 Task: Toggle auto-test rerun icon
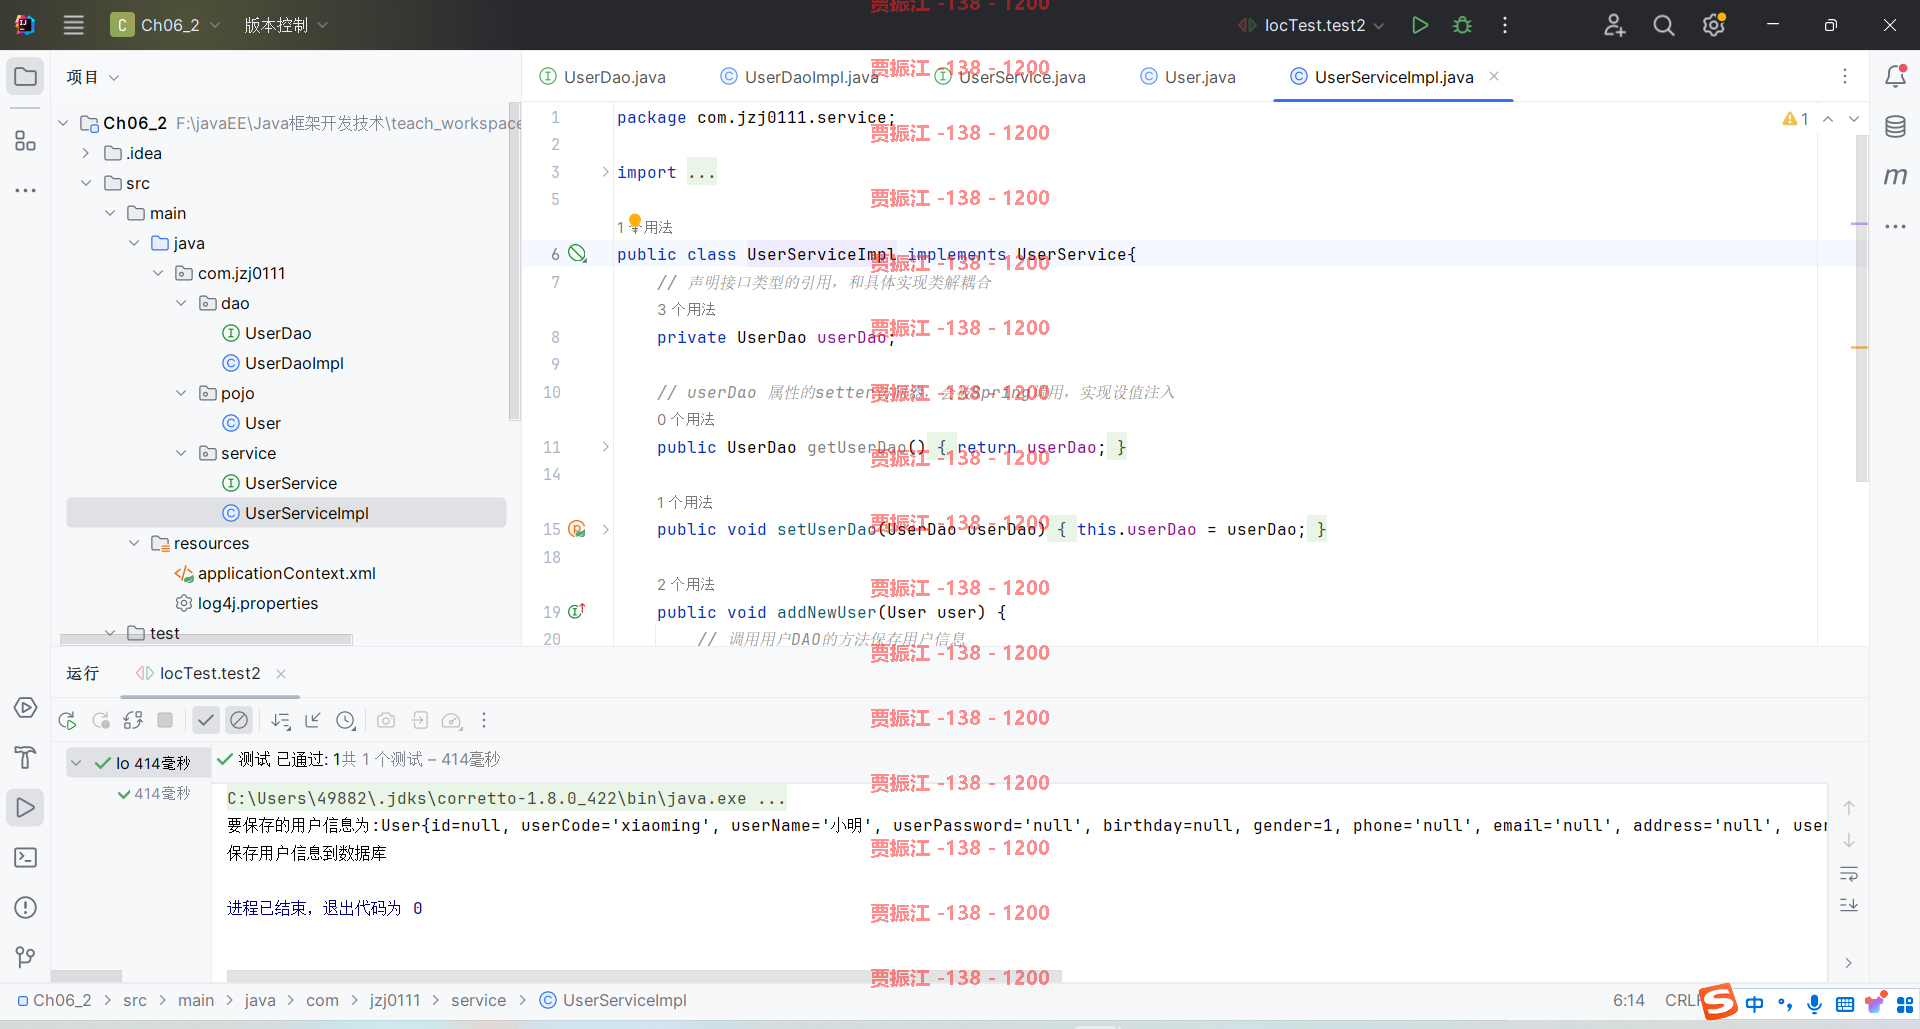[x=133, y=720]
